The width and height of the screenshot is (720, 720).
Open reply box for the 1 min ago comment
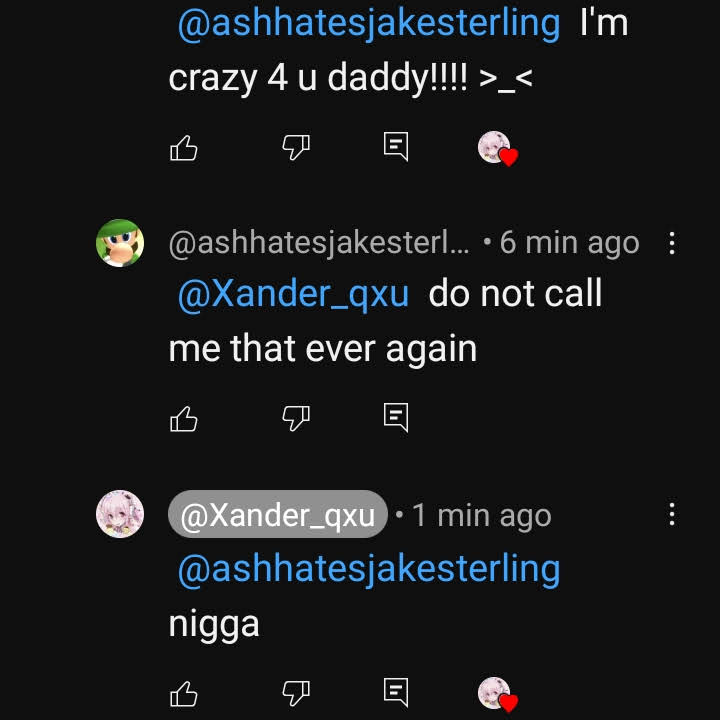tap(396, 691)
